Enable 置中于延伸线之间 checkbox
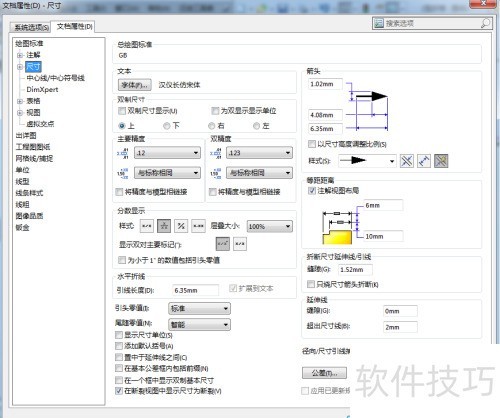 [x=119, y=357]
